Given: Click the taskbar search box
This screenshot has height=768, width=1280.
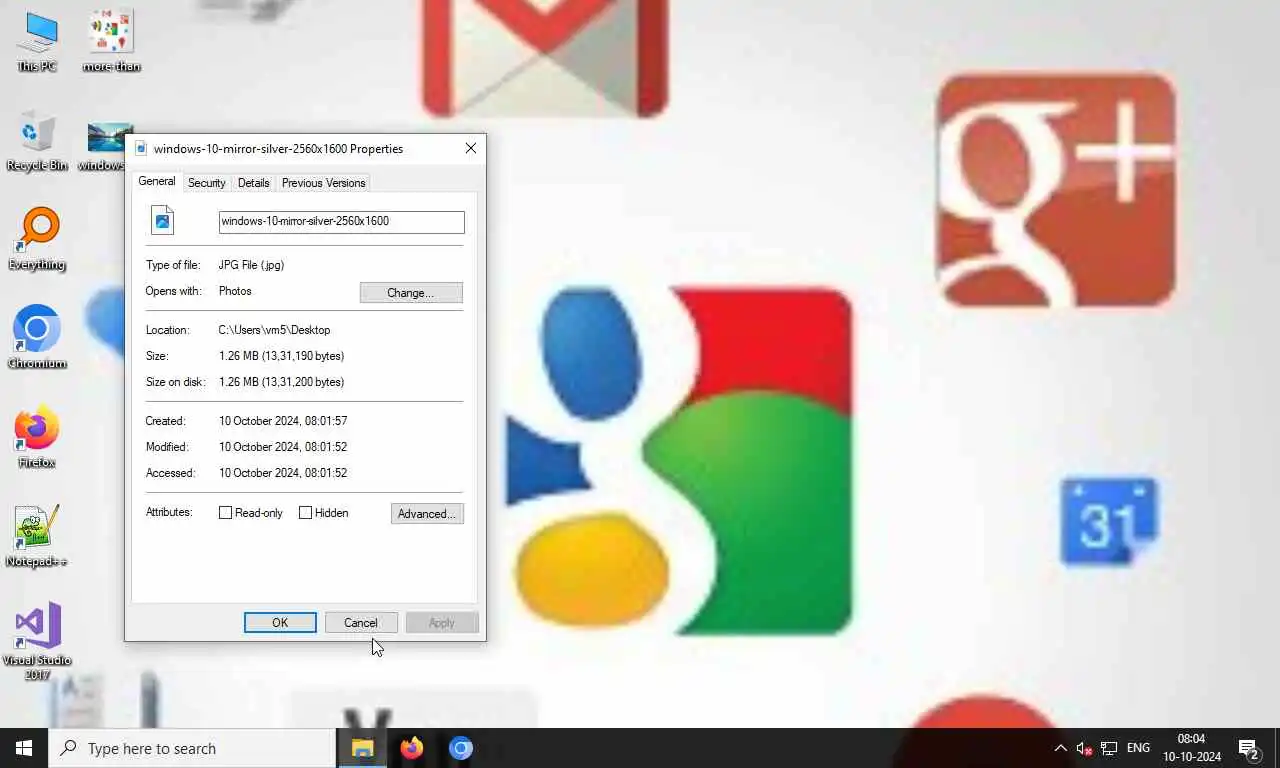Looking at the screenshot, I should (x=192, y=748).
